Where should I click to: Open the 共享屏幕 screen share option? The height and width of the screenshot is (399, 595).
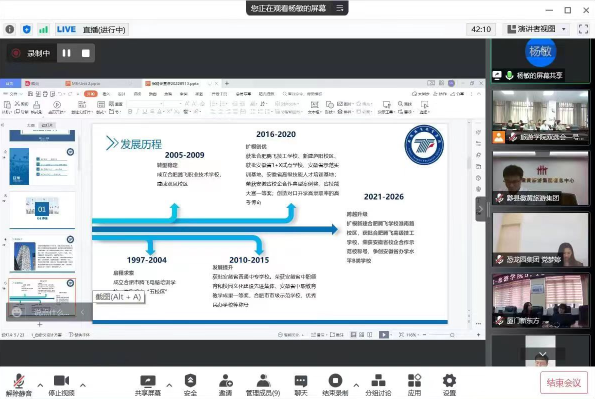tap(148, 381)
